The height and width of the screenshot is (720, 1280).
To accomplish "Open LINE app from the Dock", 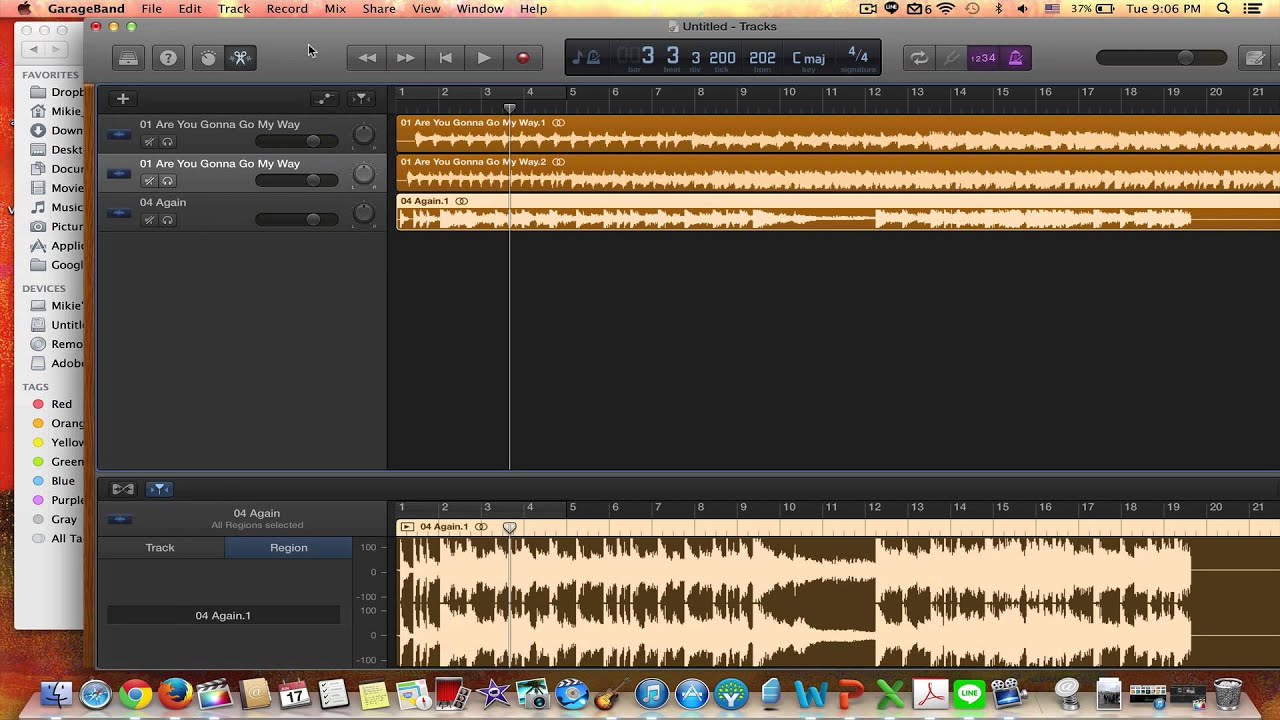I will tap(969, 693).
